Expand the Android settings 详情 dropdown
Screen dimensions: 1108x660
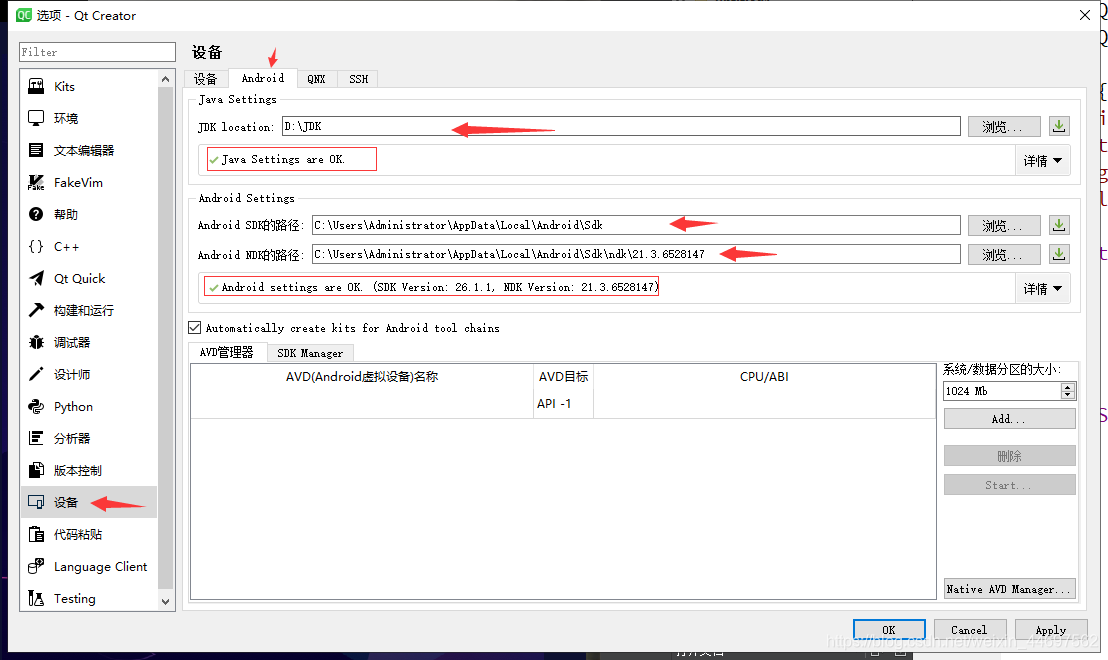click(1042, 288)
